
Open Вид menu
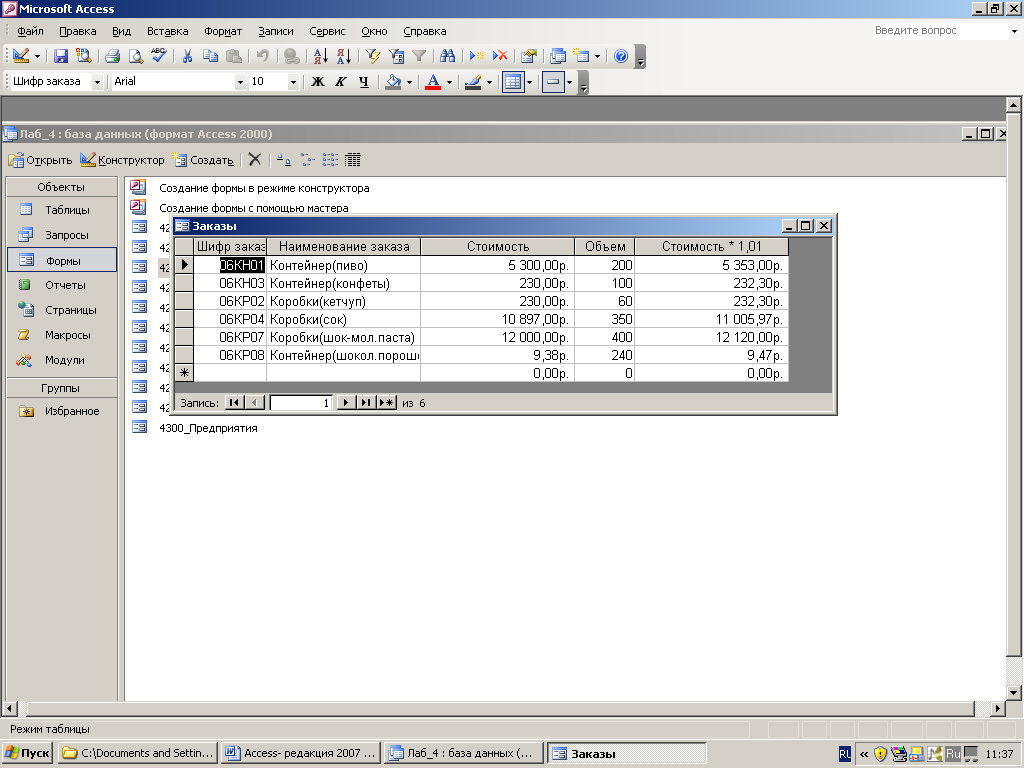click(x=121, y=31)
